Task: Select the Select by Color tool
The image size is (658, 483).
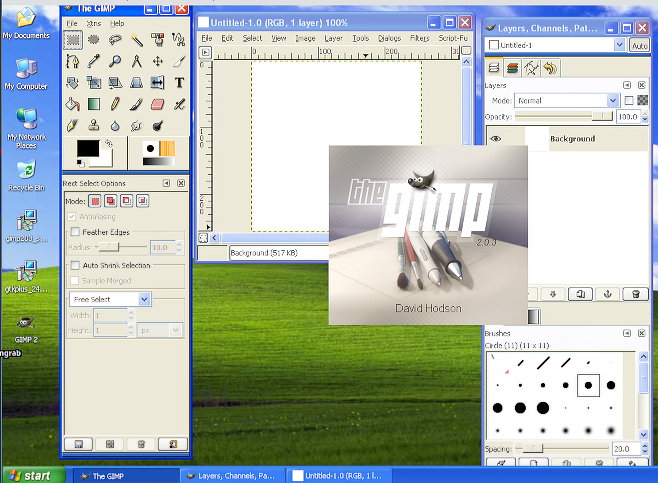Action: [x=158, y=40]
